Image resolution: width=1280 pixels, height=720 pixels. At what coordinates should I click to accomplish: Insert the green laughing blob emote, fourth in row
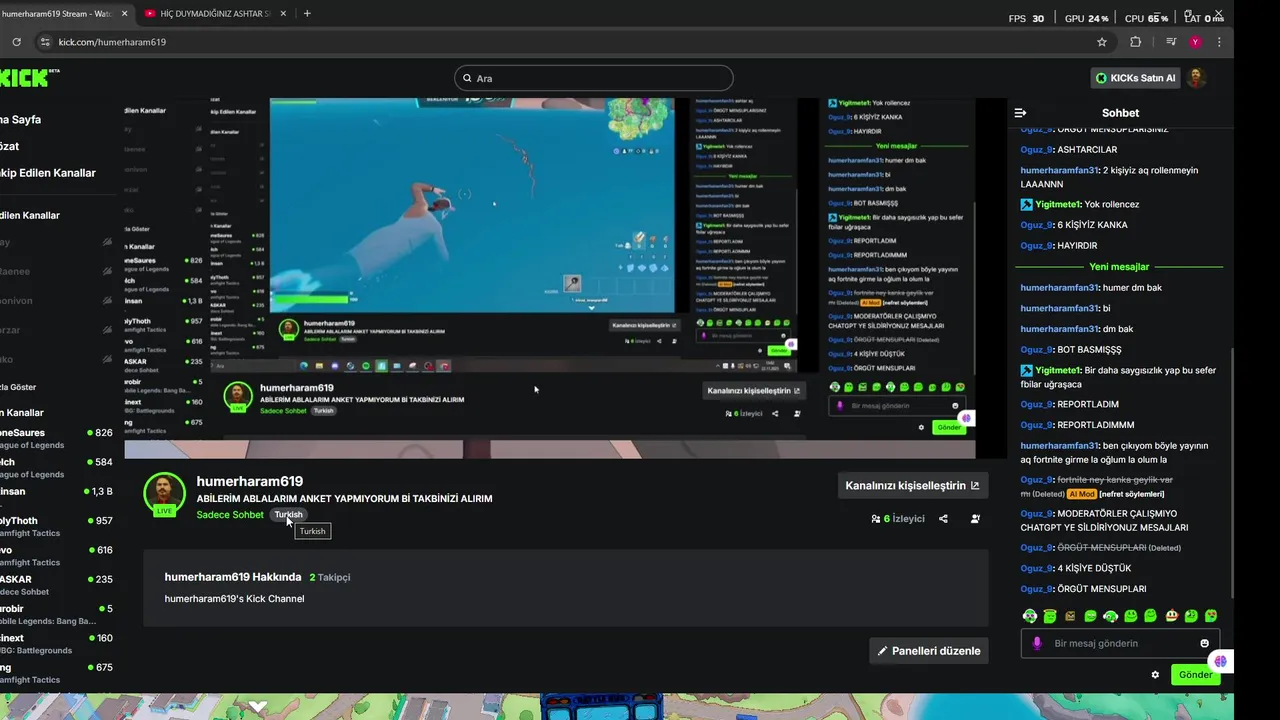1090,616
